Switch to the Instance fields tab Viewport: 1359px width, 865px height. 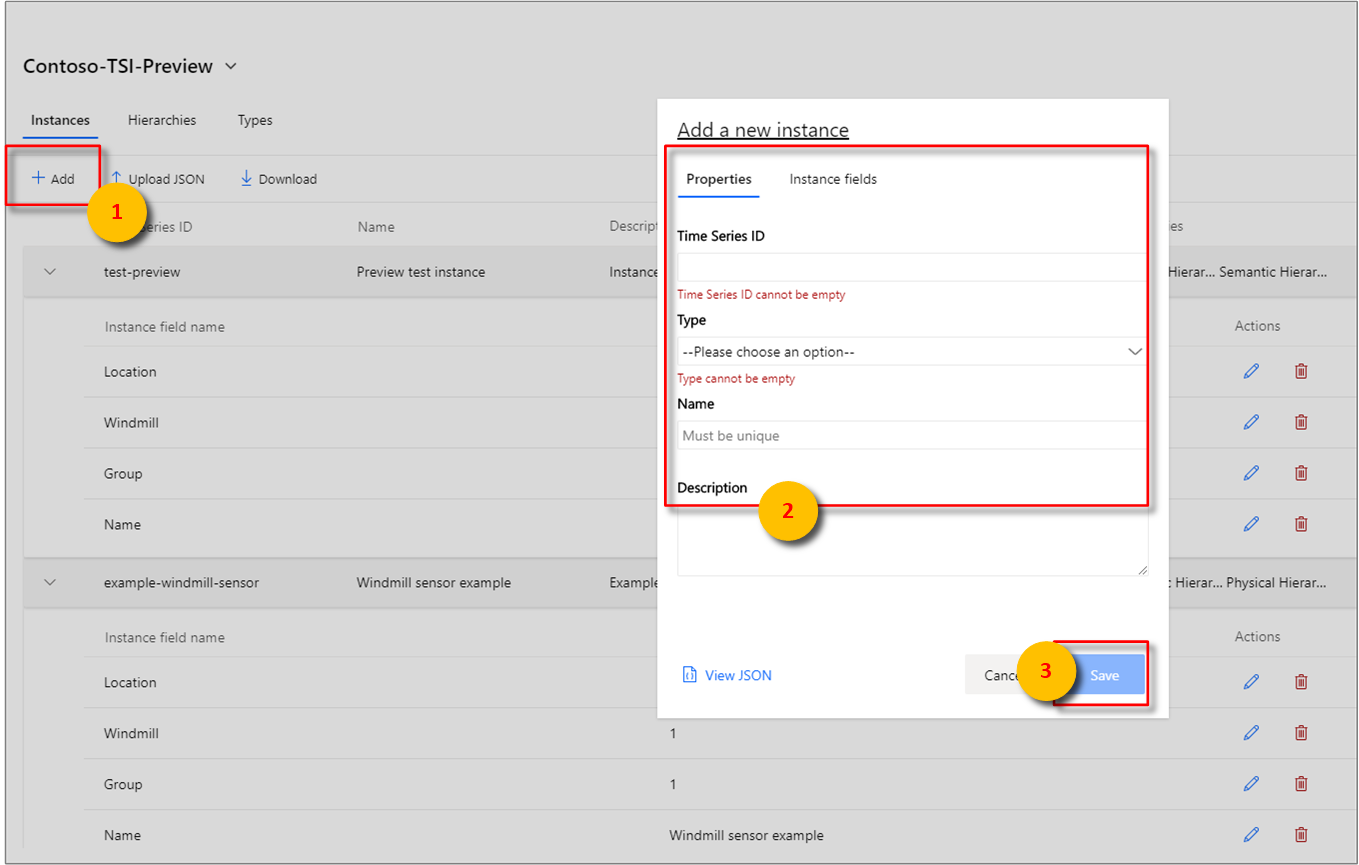832,179
